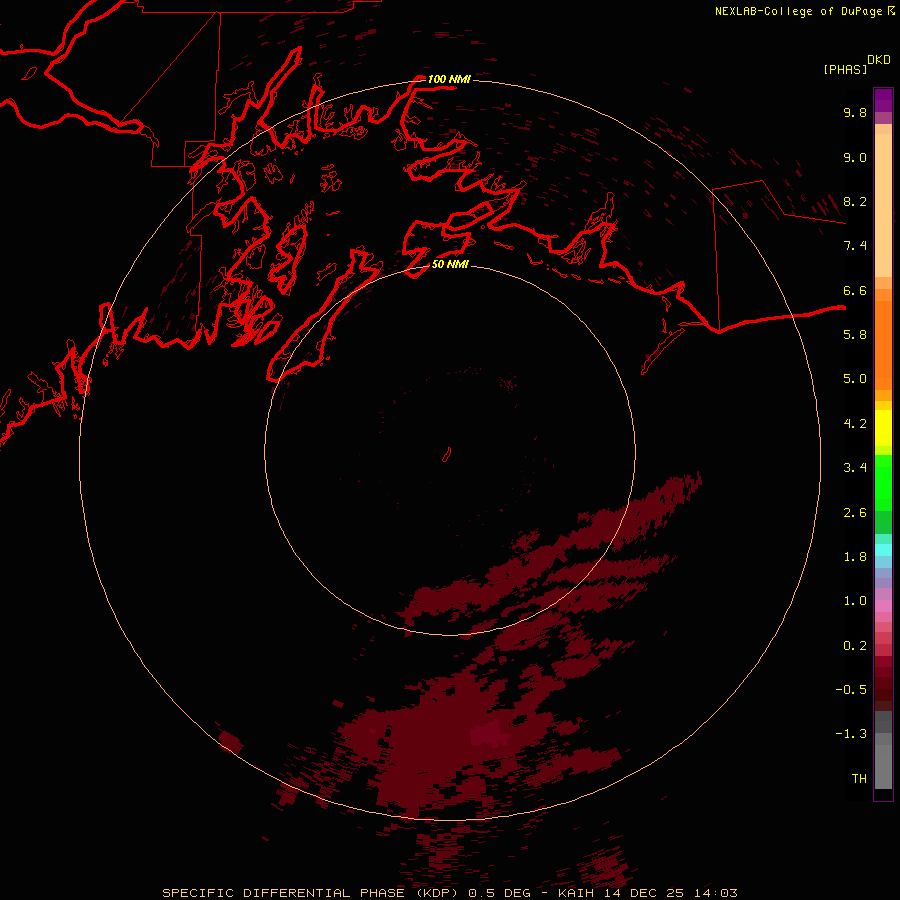Click the 5.0 value on the color scale
900x900 pixels.
coord(855,379)
